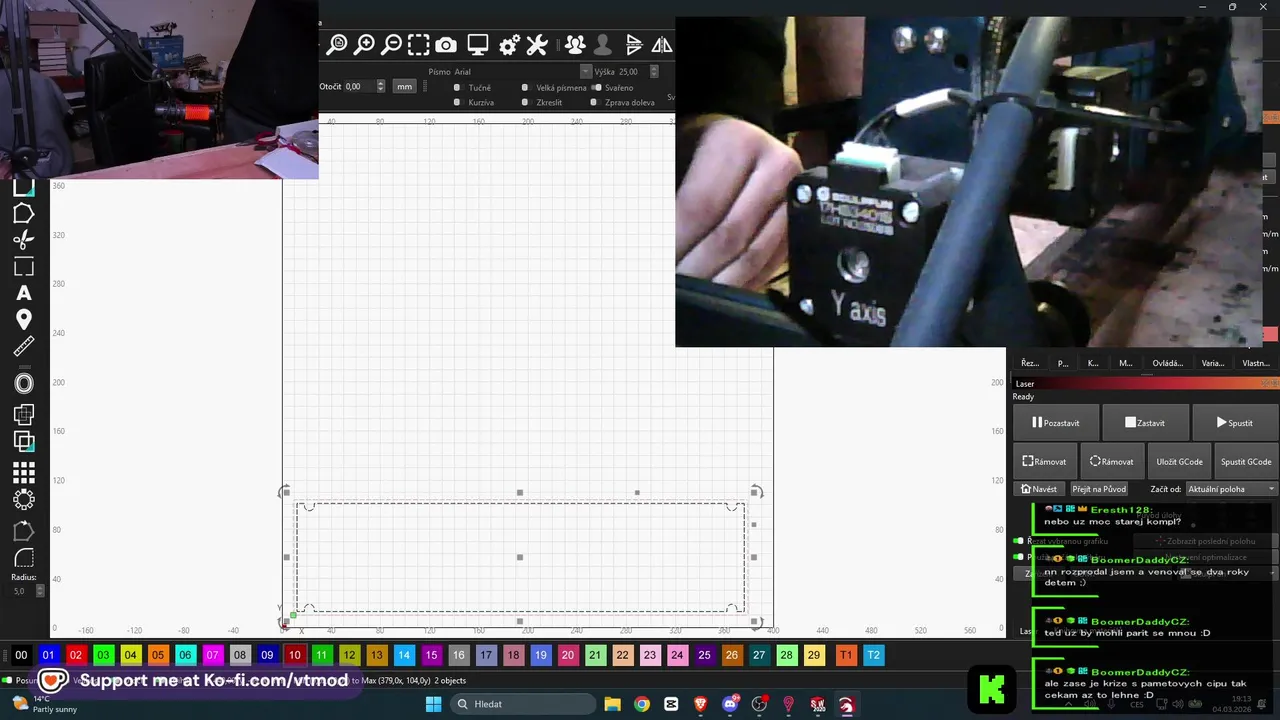Switch to the Varia... tab
The width and height of the screenshot is (1280, 720).
coord(1212,363)
